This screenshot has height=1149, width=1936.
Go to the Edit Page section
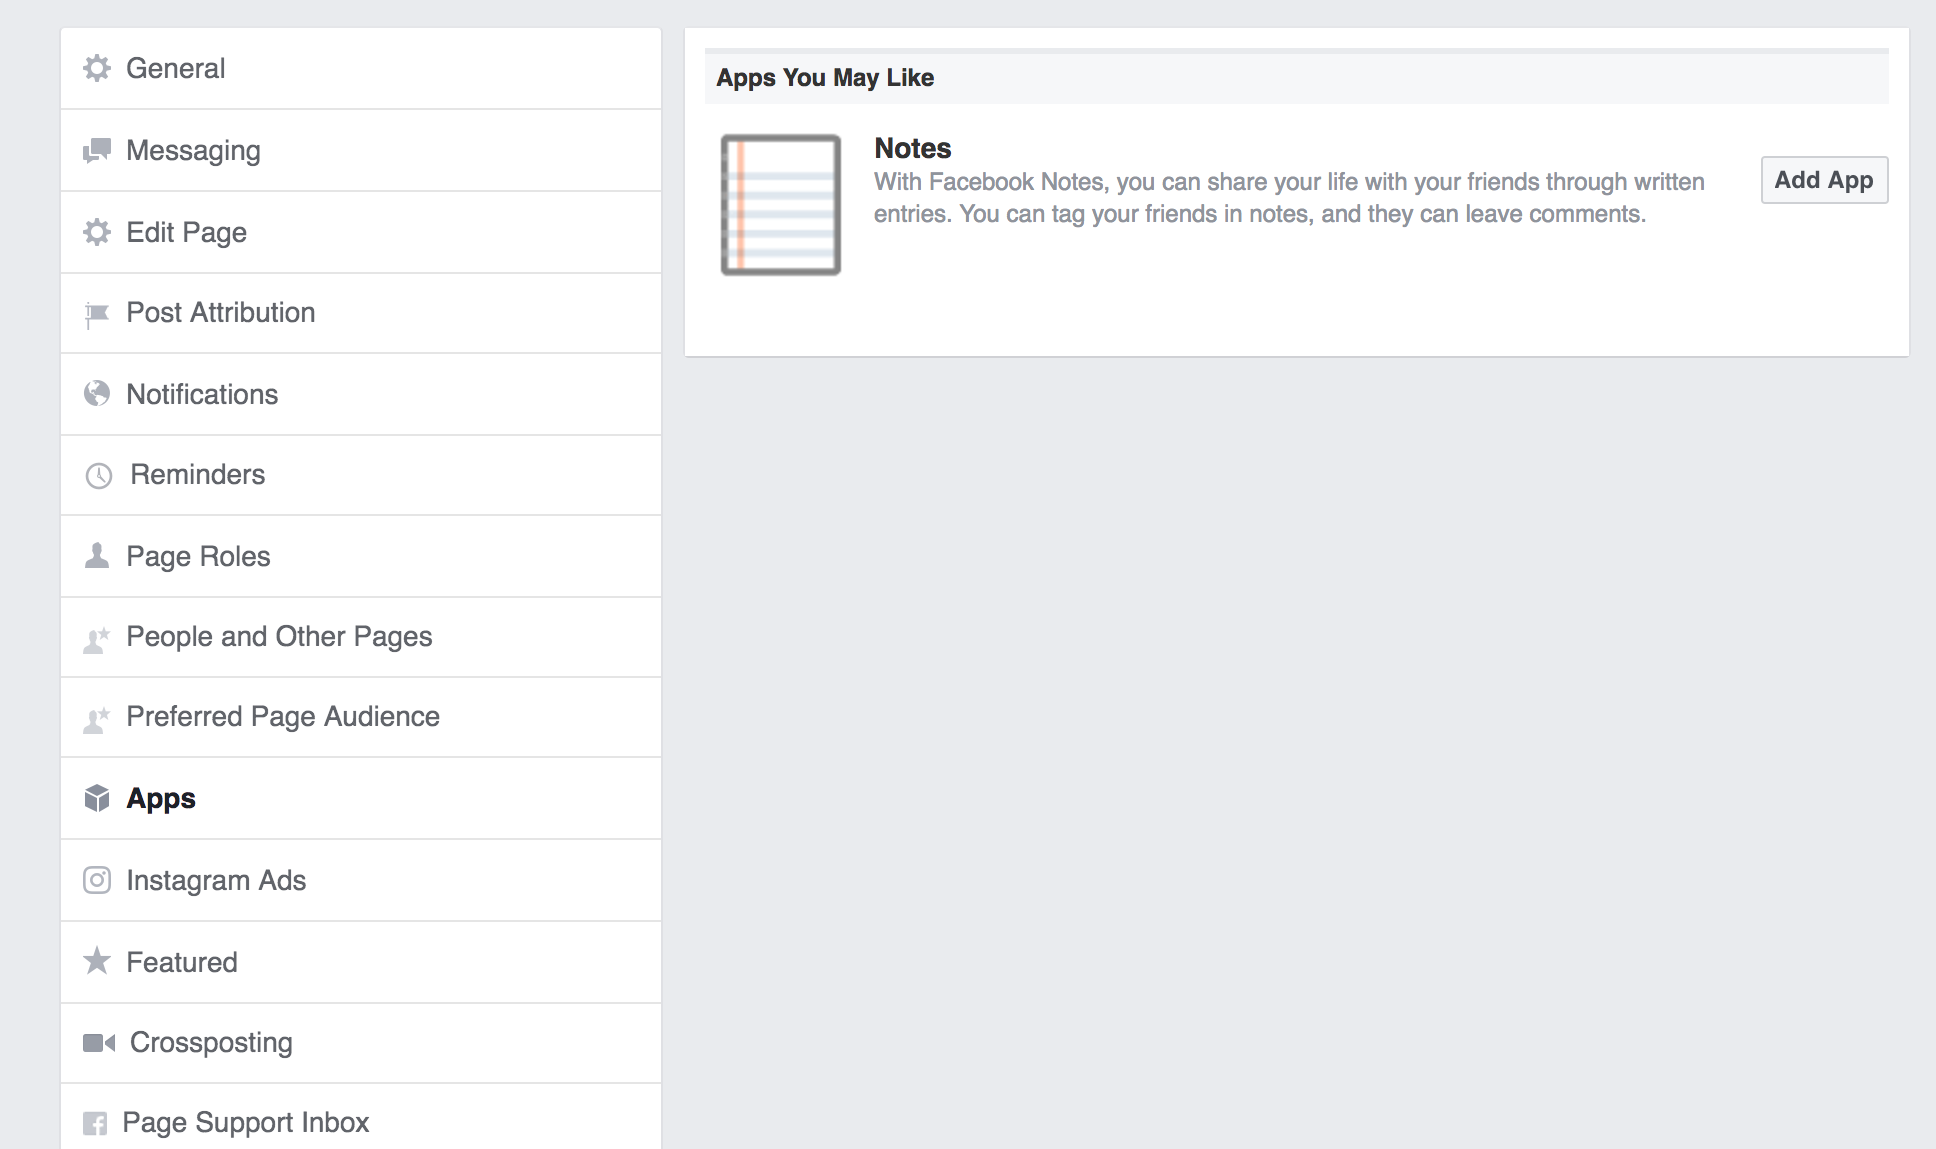click(361, 232)
